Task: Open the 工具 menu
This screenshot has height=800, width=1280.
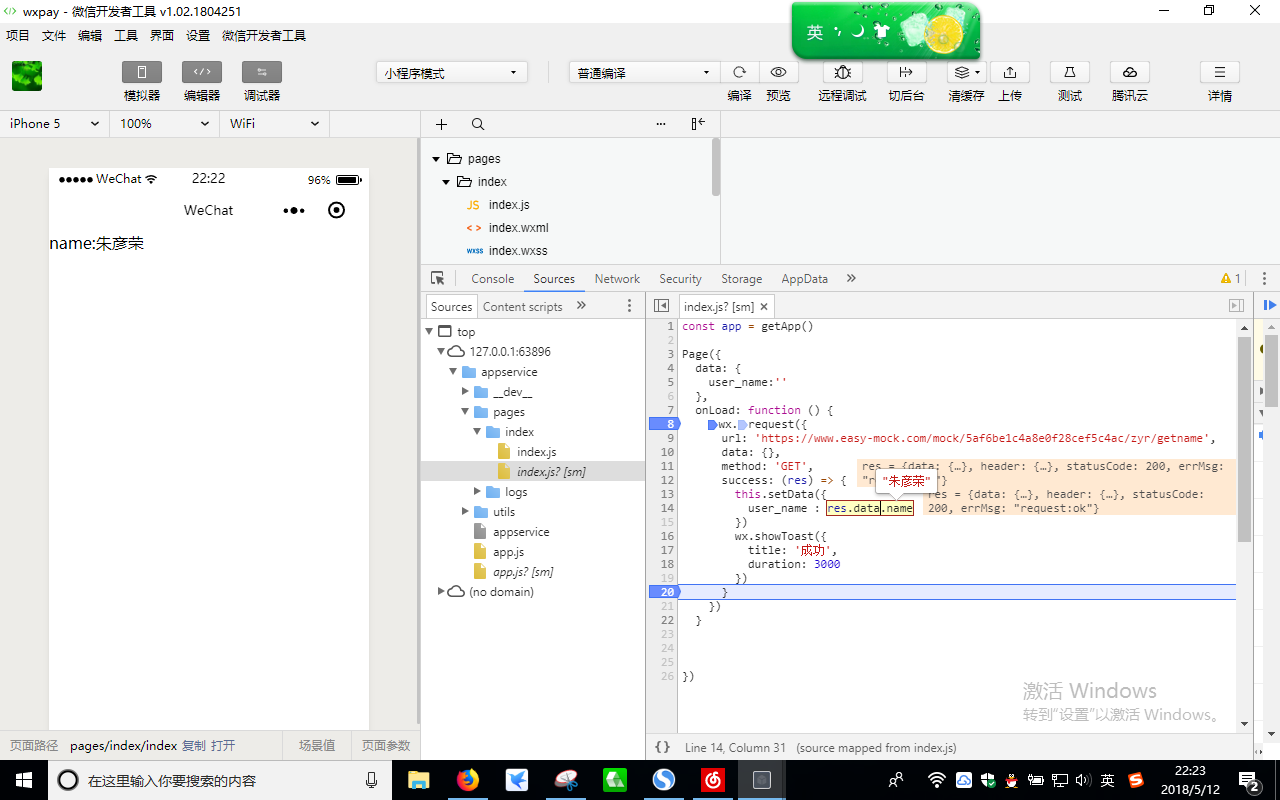Action: point(126,35)
